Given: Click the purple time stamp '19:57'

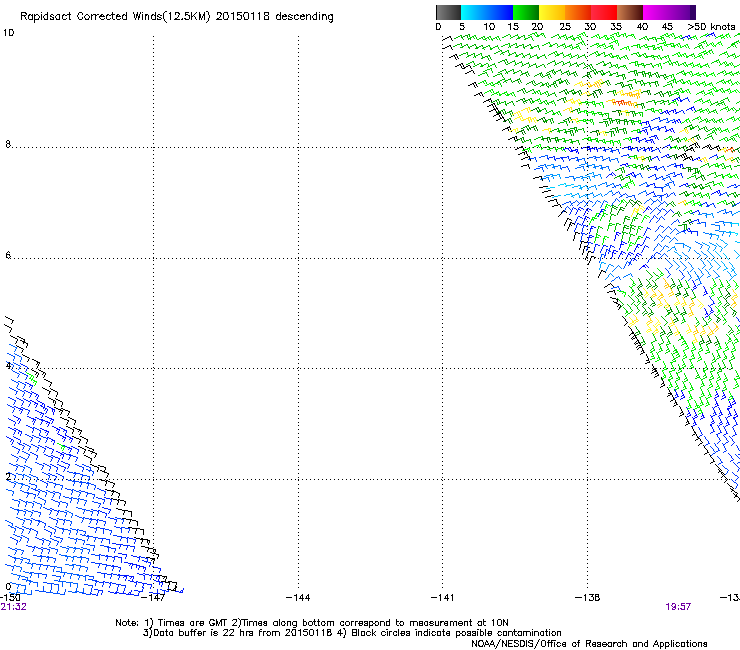Looking at the screenshot, I should (x=678, y=607).
